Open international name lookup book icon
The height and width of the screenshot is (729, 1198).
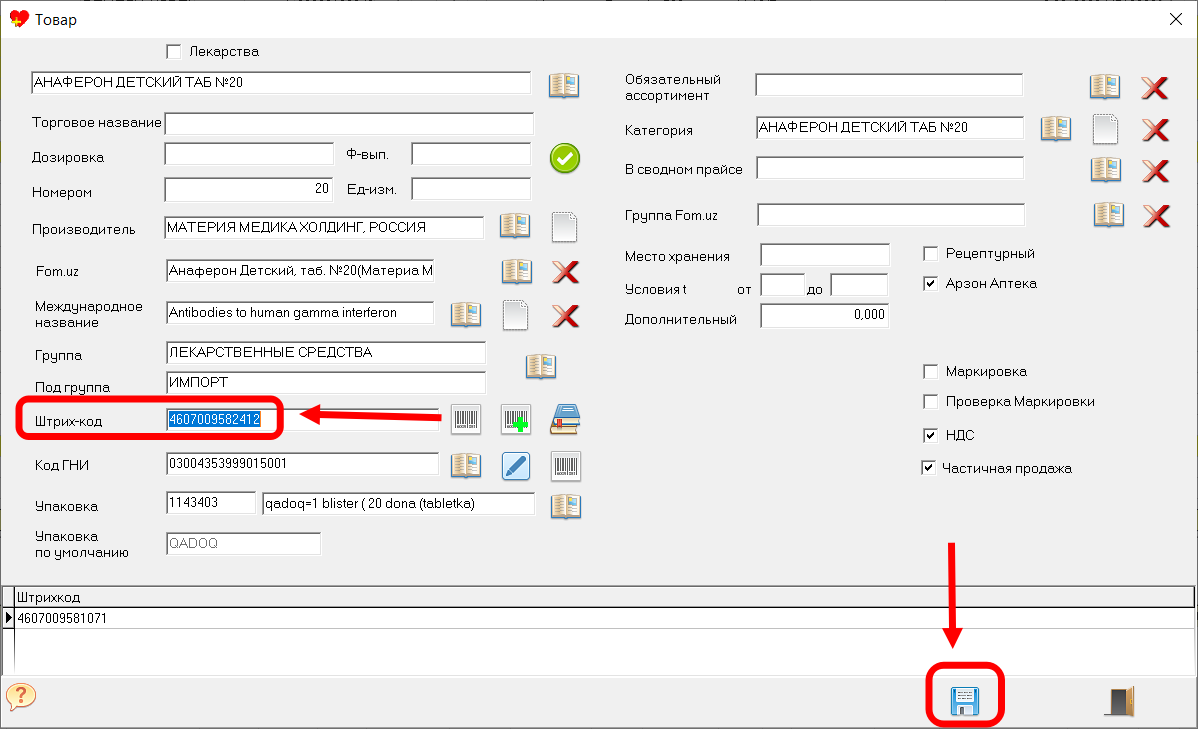pyautogui.click(x=466, y=314)
